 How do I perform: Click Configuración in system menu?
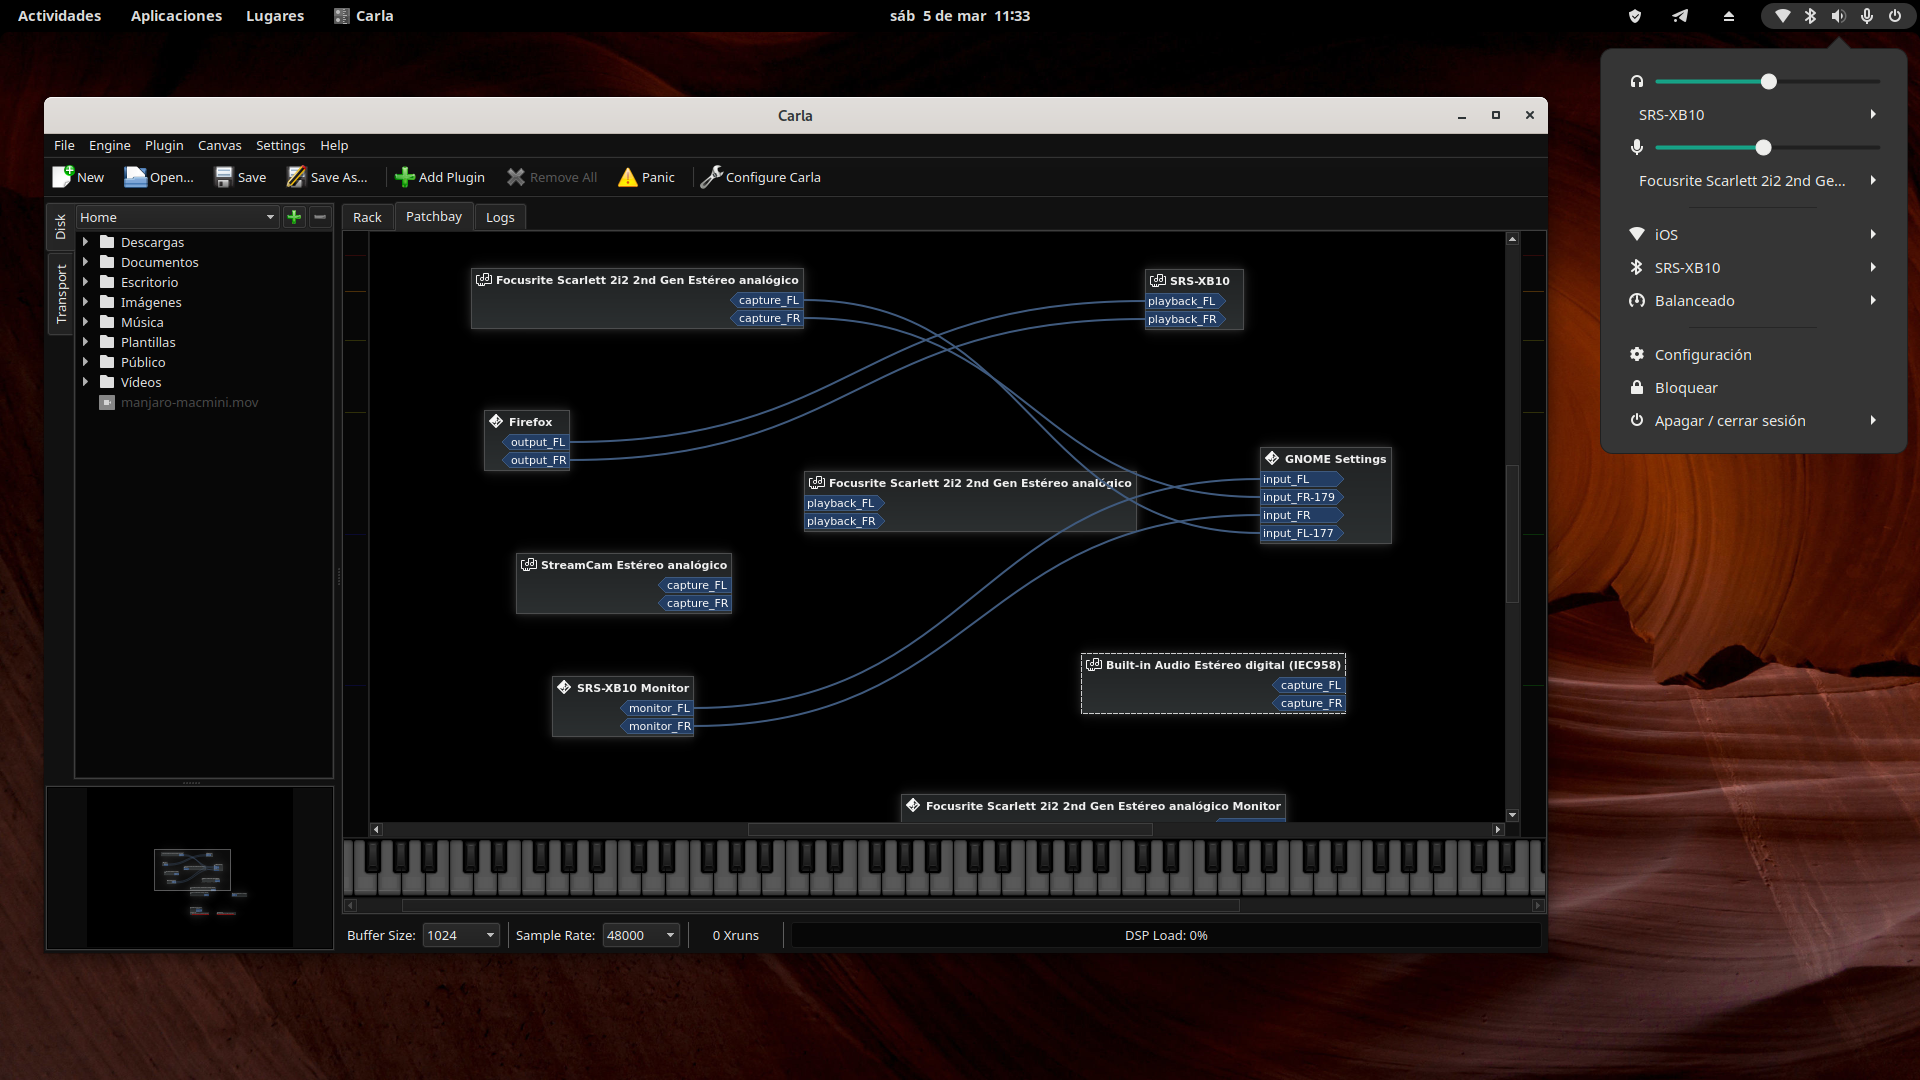[1702, 355]
